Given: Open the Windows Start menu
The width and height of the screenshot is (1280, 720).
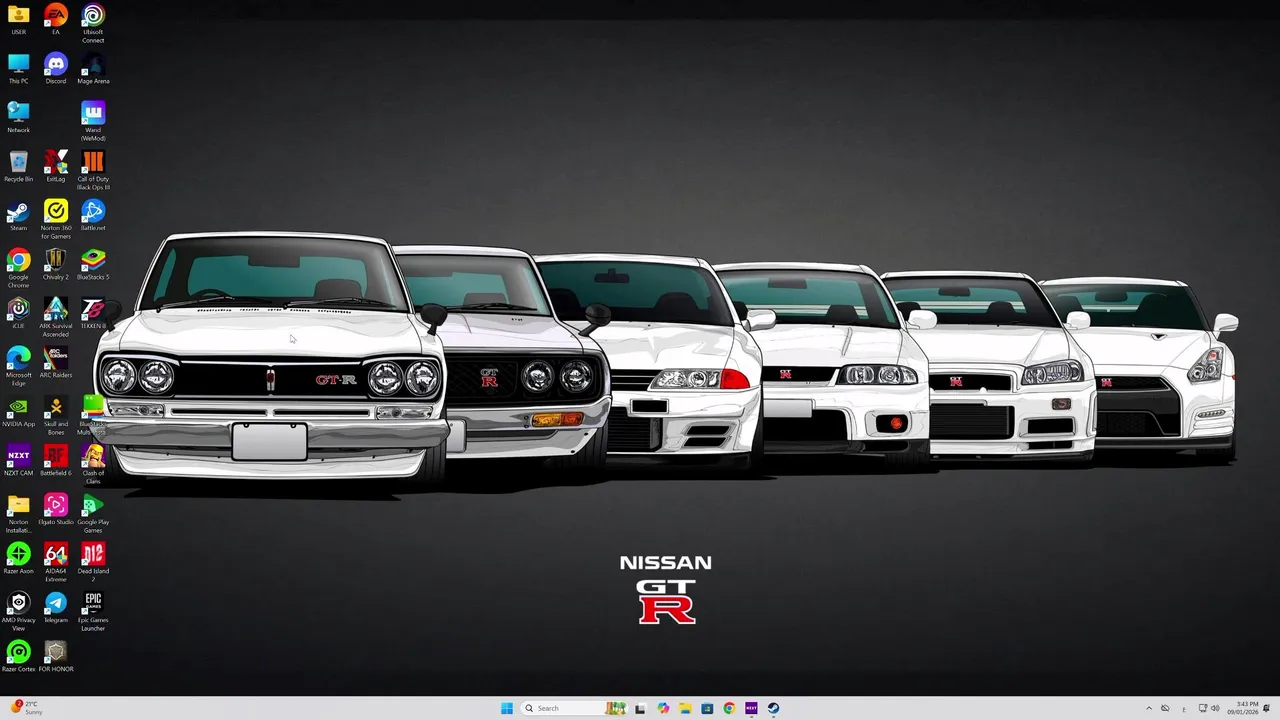Looking at the screenshot, I should (x=507, y=708).
